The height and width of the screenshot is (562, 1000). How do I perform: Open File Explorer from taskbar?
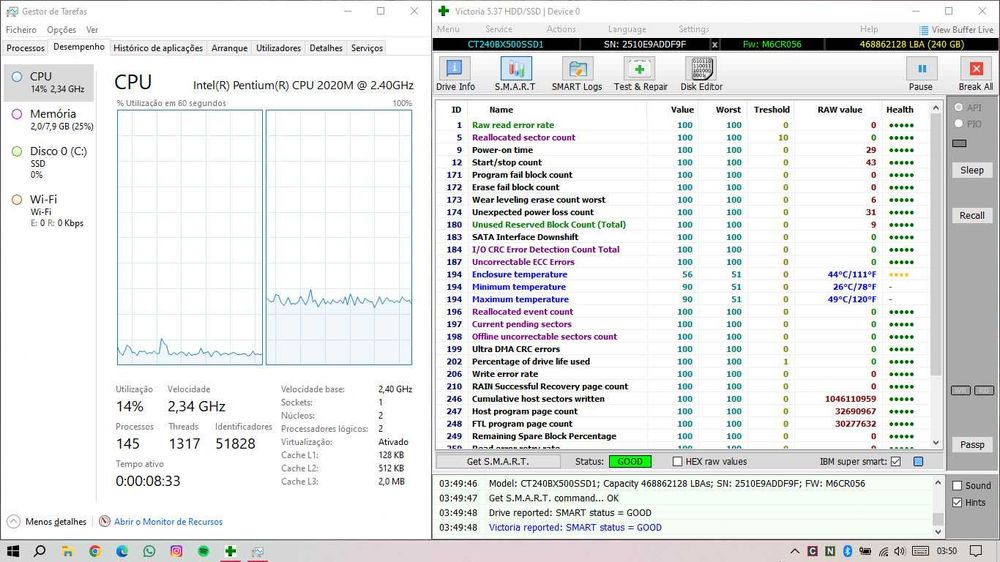pyautogui.click(x=67, y=551)
